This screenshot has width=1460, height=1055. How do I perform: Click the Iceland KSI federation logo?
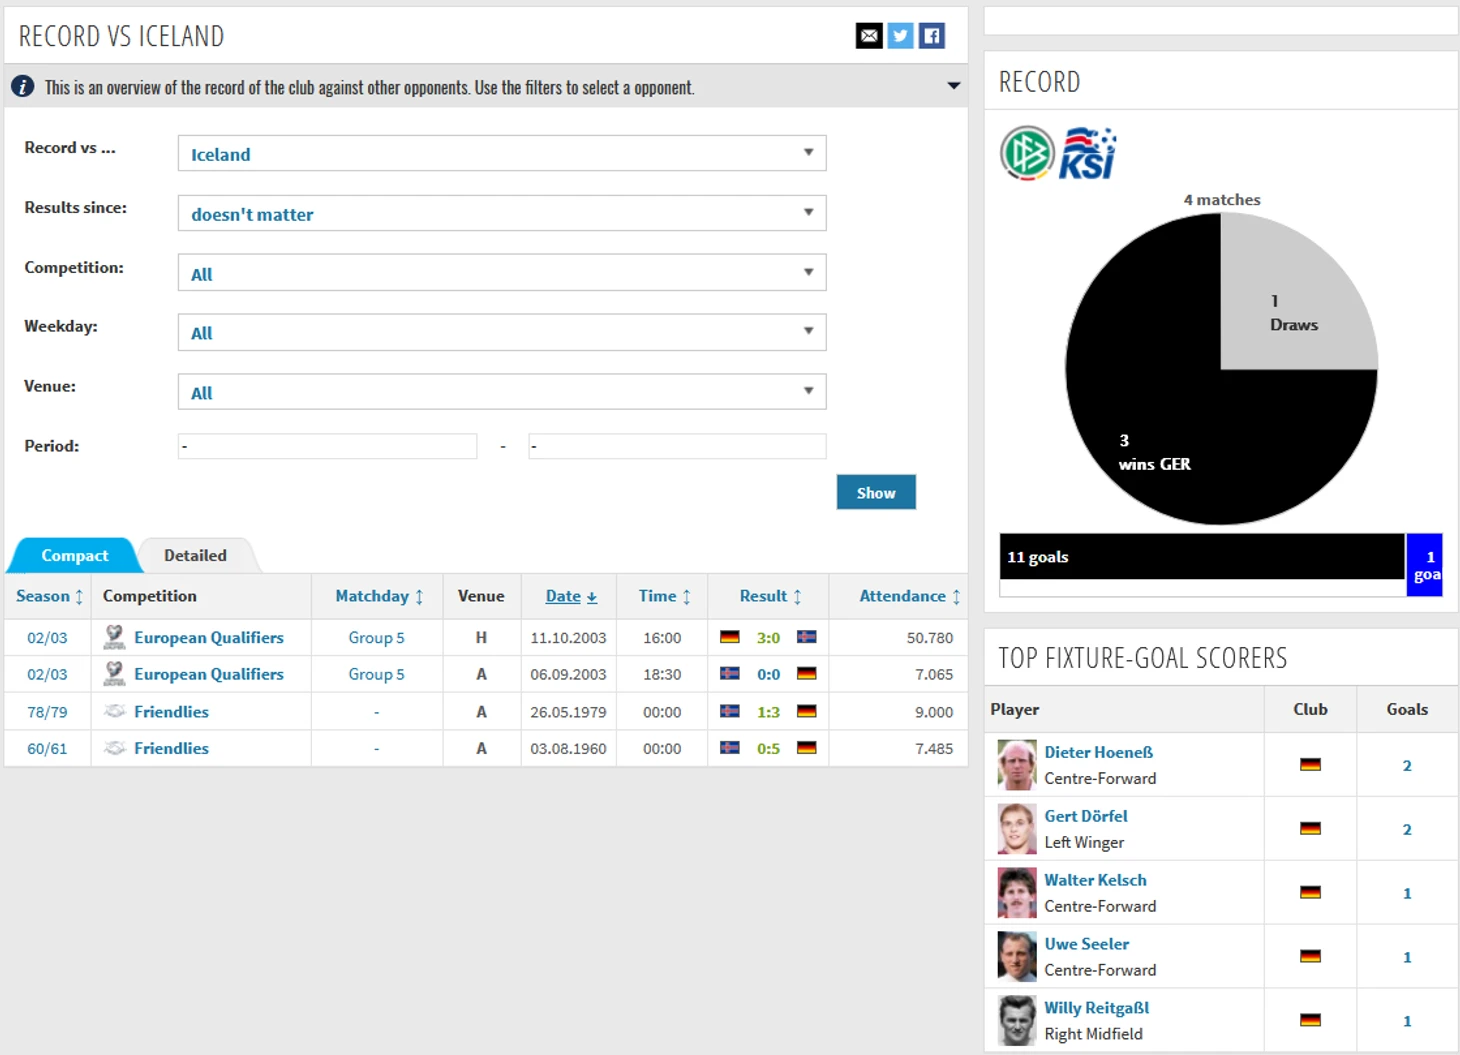pyautogui.click(x=1087, y=154)
